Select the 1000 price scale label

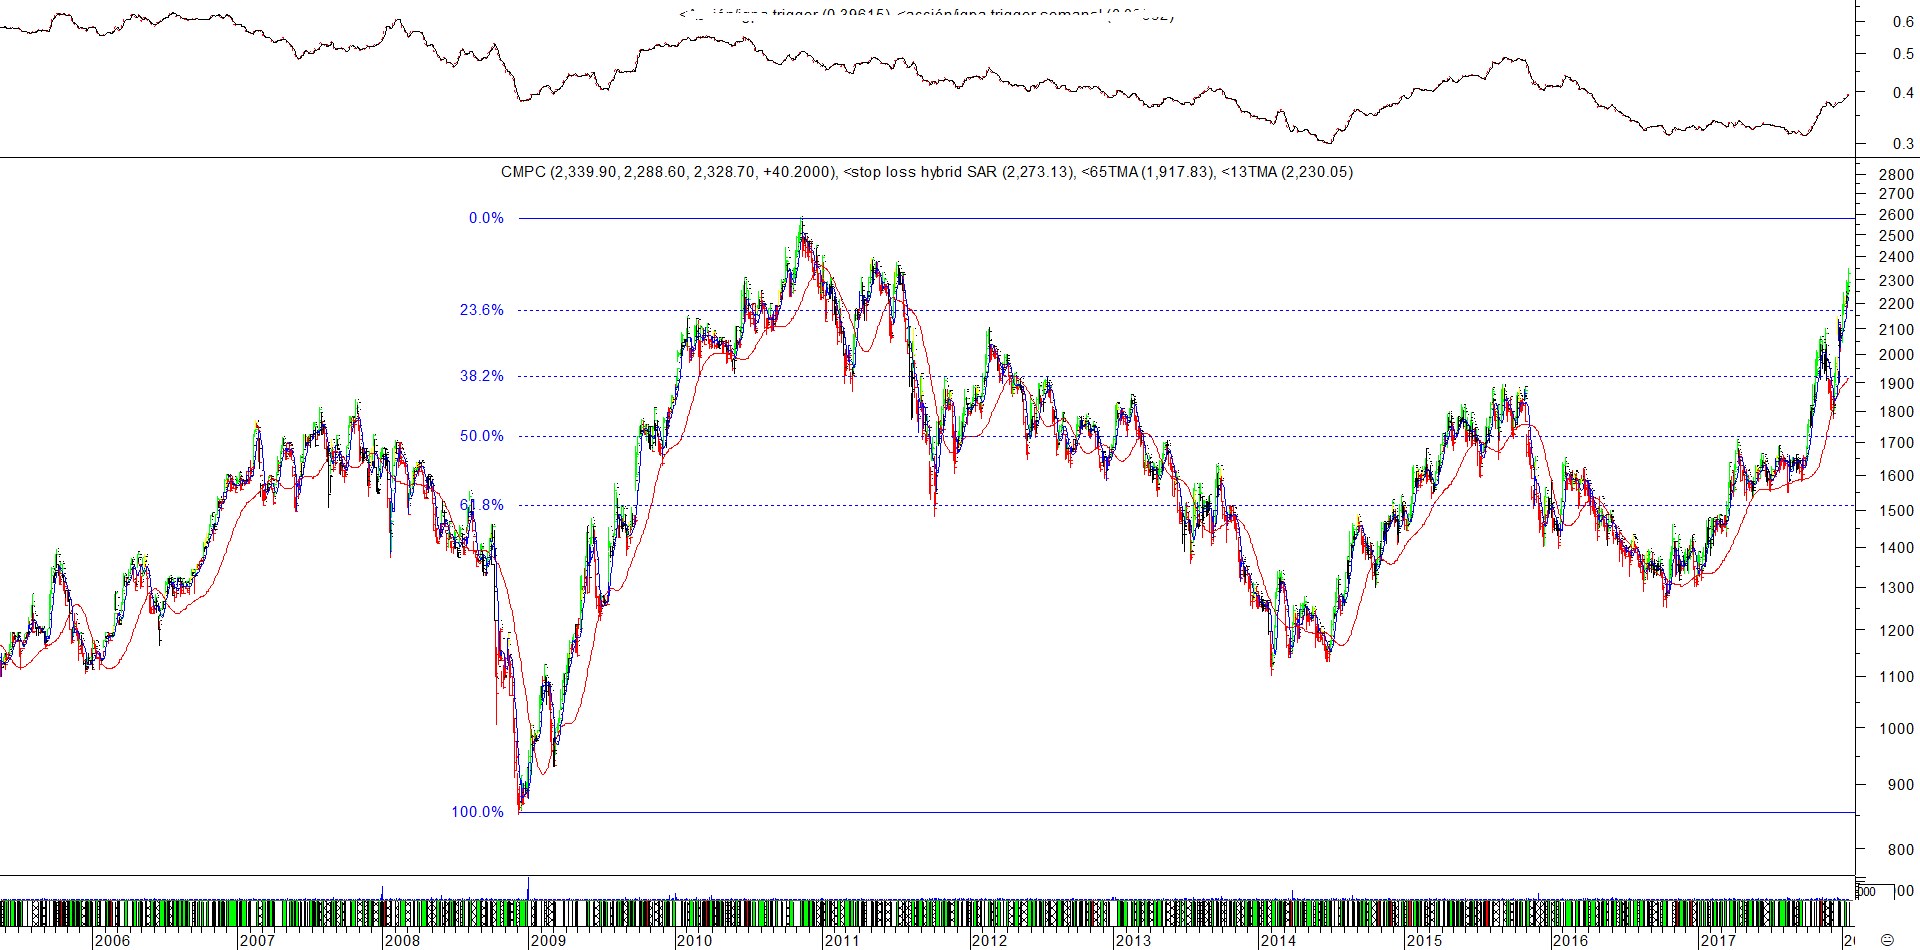[x=1896, y=729]
